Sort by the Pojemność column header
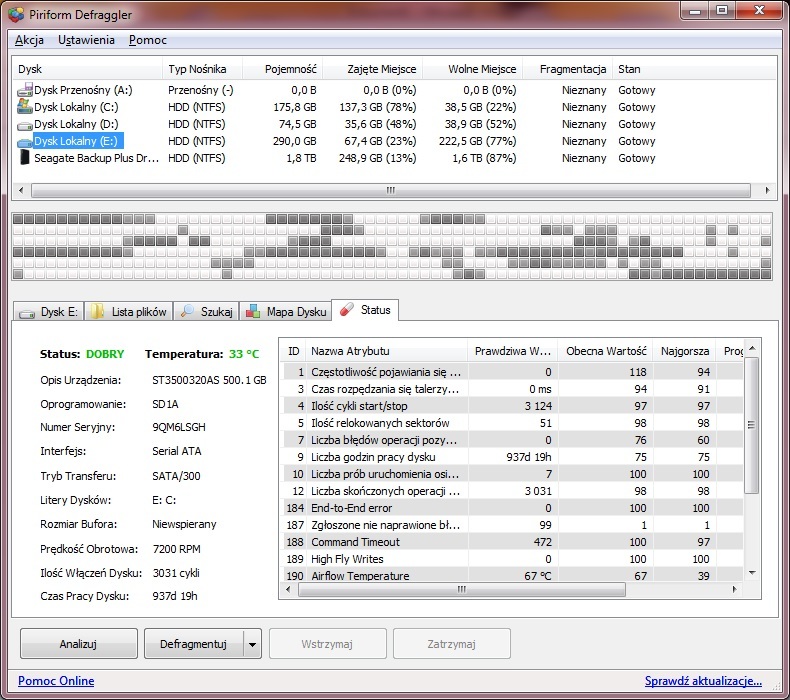The height and width of the screenshot is (700, 790). point(283,69)
